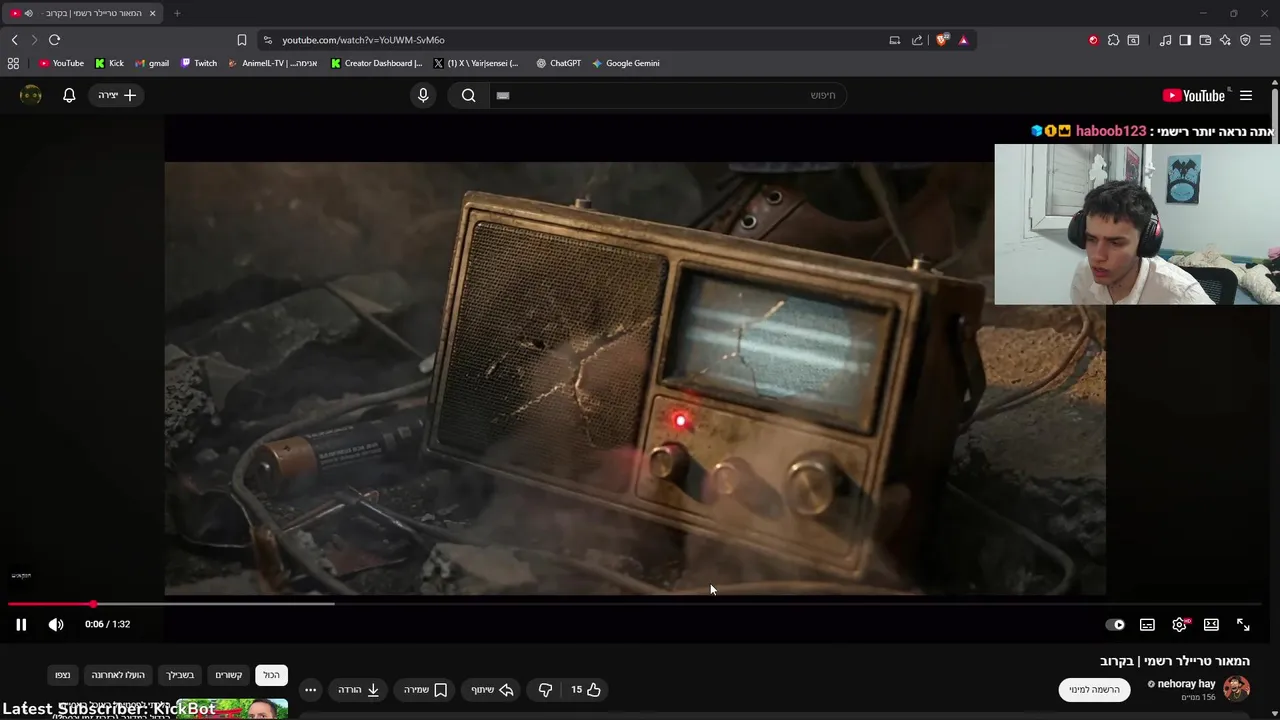Image resolution: width=1280 pixels, height=720 pixels.
Task: Open the יצירה create button
Action: (x=117, y=95)
